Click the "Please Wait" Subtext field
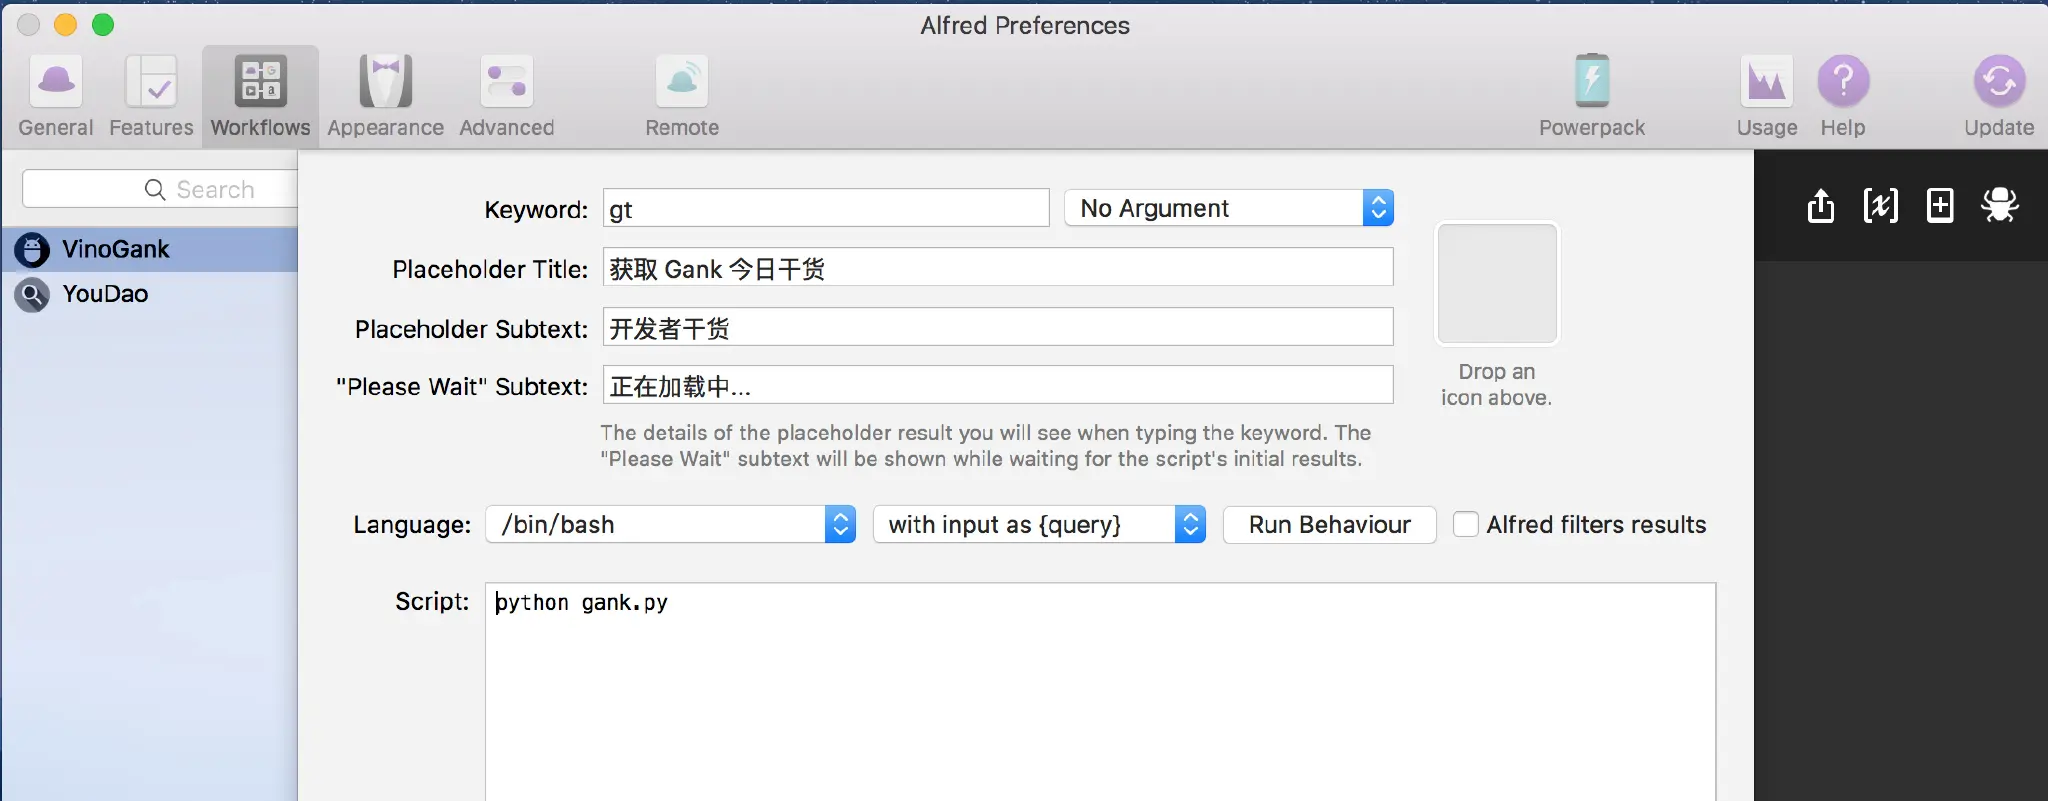This screenshot has height=801, width=2048. [x=998, y=385]
